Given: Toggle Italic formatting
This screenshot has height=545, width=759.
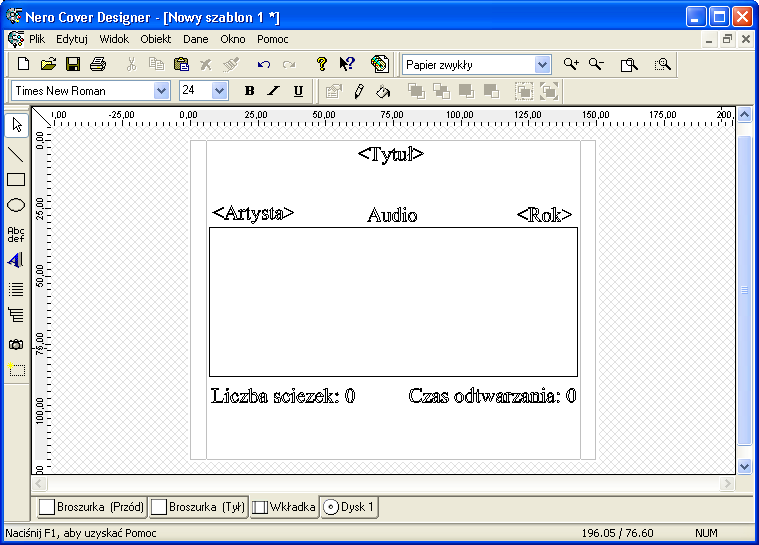Looking at the screenshot, I should tap(274, 91).
